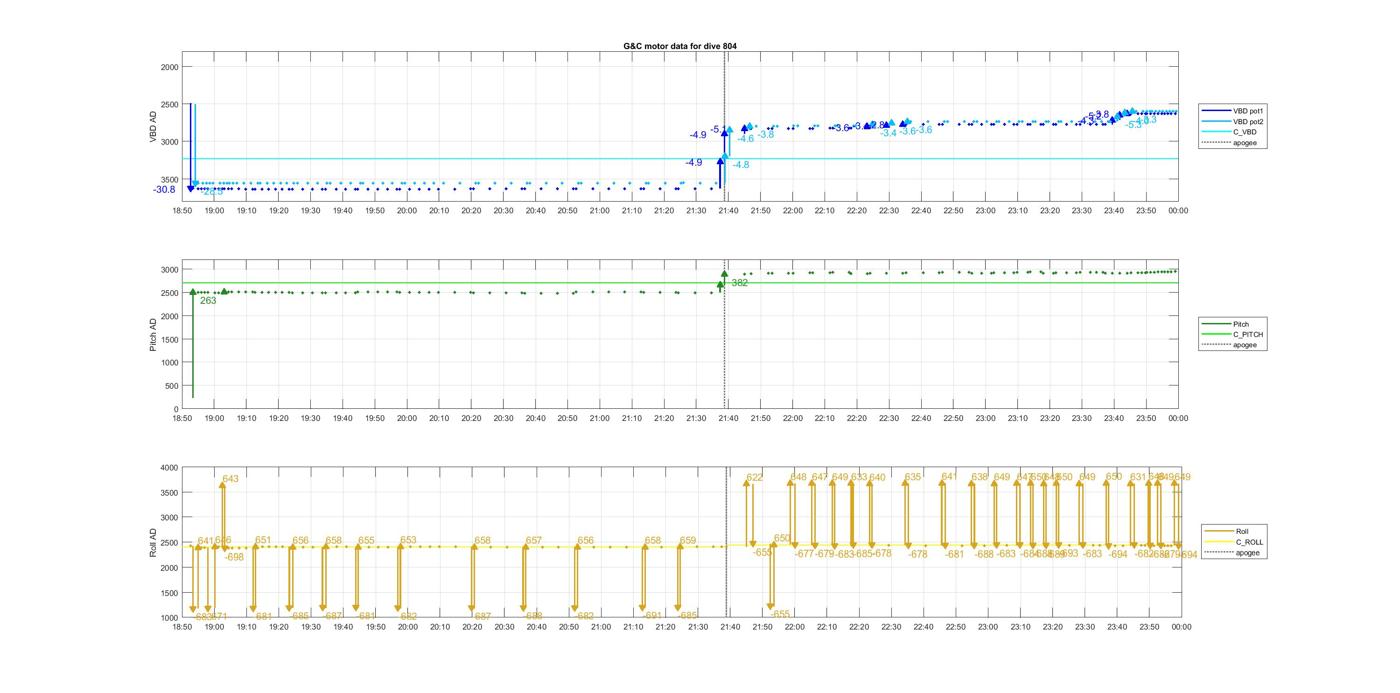
Task: Click the 'VBD AD' y-axis label
Action: (154, 125)
